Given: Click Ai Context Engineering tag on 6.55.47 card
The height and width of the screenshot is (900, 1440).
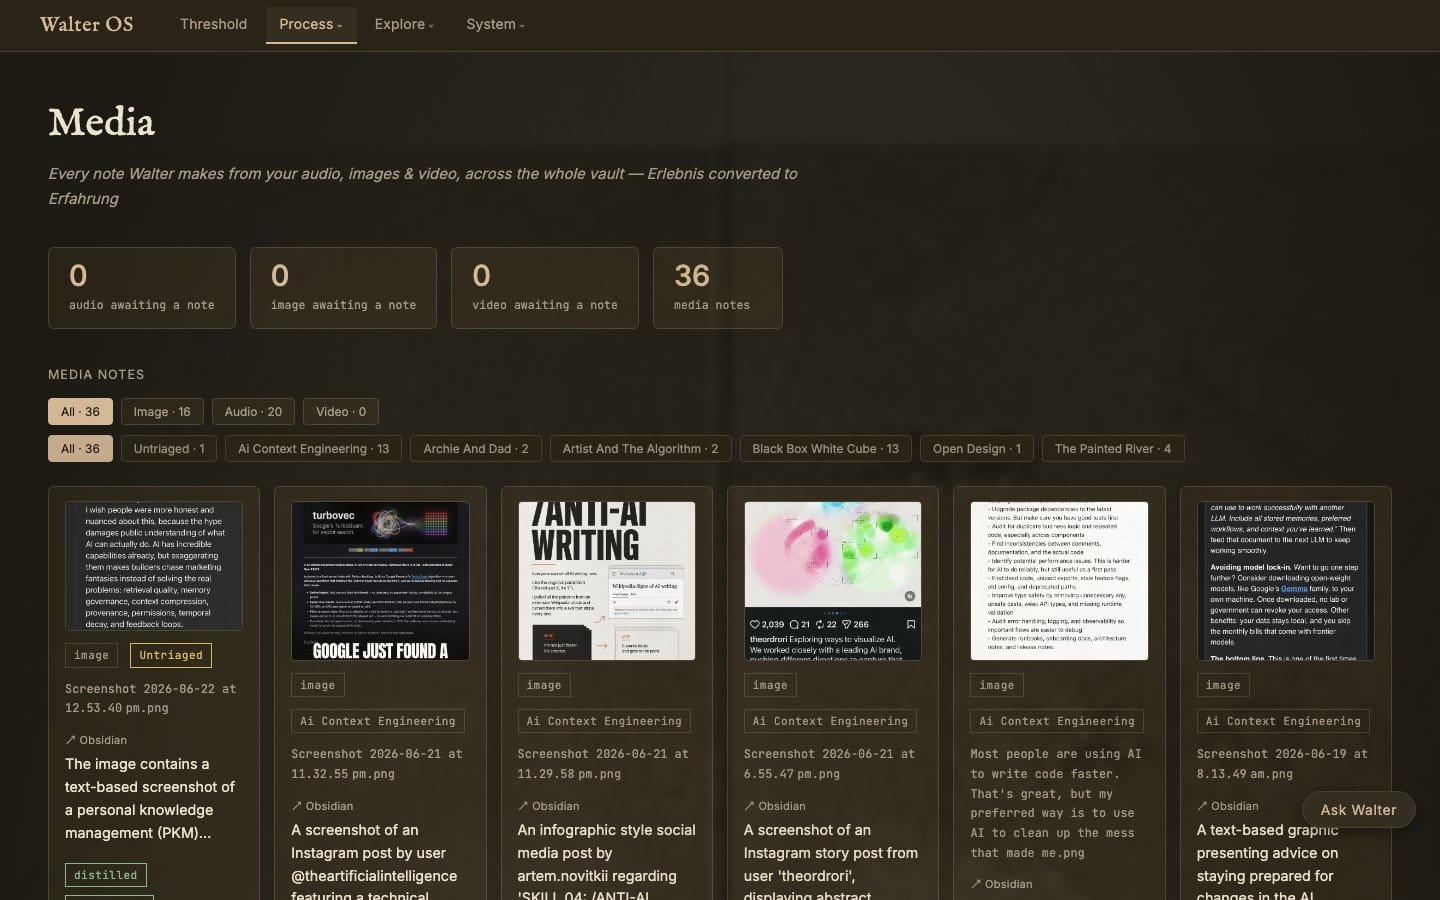Looking at the screenshot, I should (831, 721).
